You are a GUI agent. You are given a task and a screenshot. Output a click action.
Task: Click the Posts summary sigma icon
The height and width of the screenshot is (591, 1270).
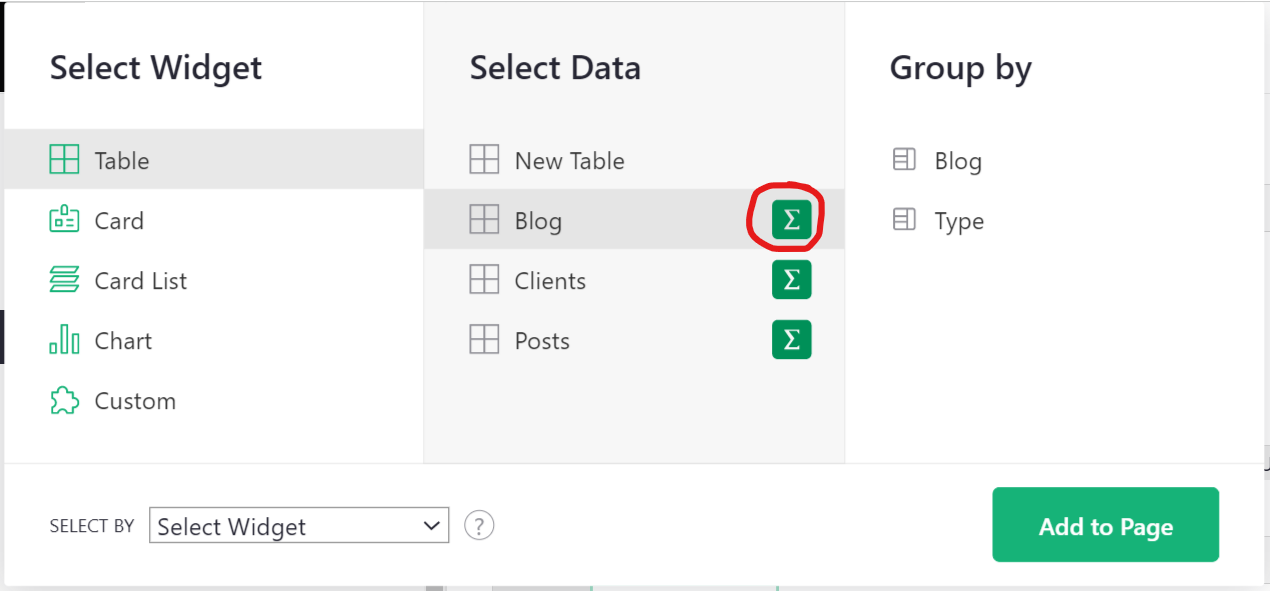point(791,340)
